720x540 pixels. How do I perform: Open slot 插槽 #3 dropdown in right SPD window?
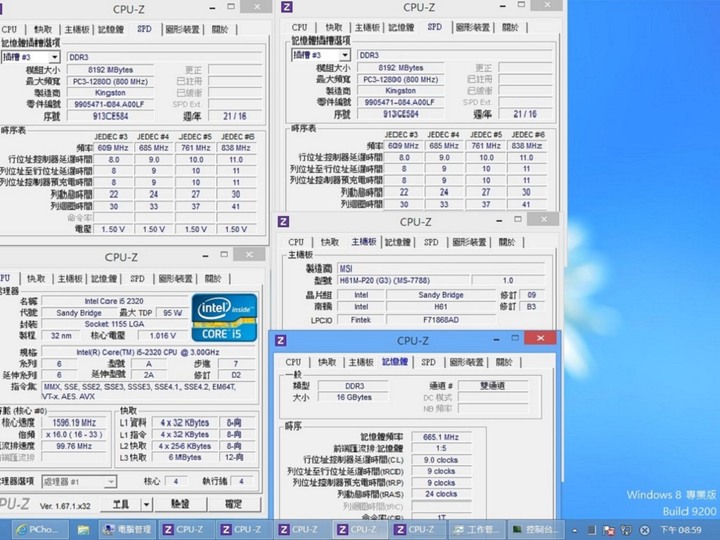[x=344, y=55]
